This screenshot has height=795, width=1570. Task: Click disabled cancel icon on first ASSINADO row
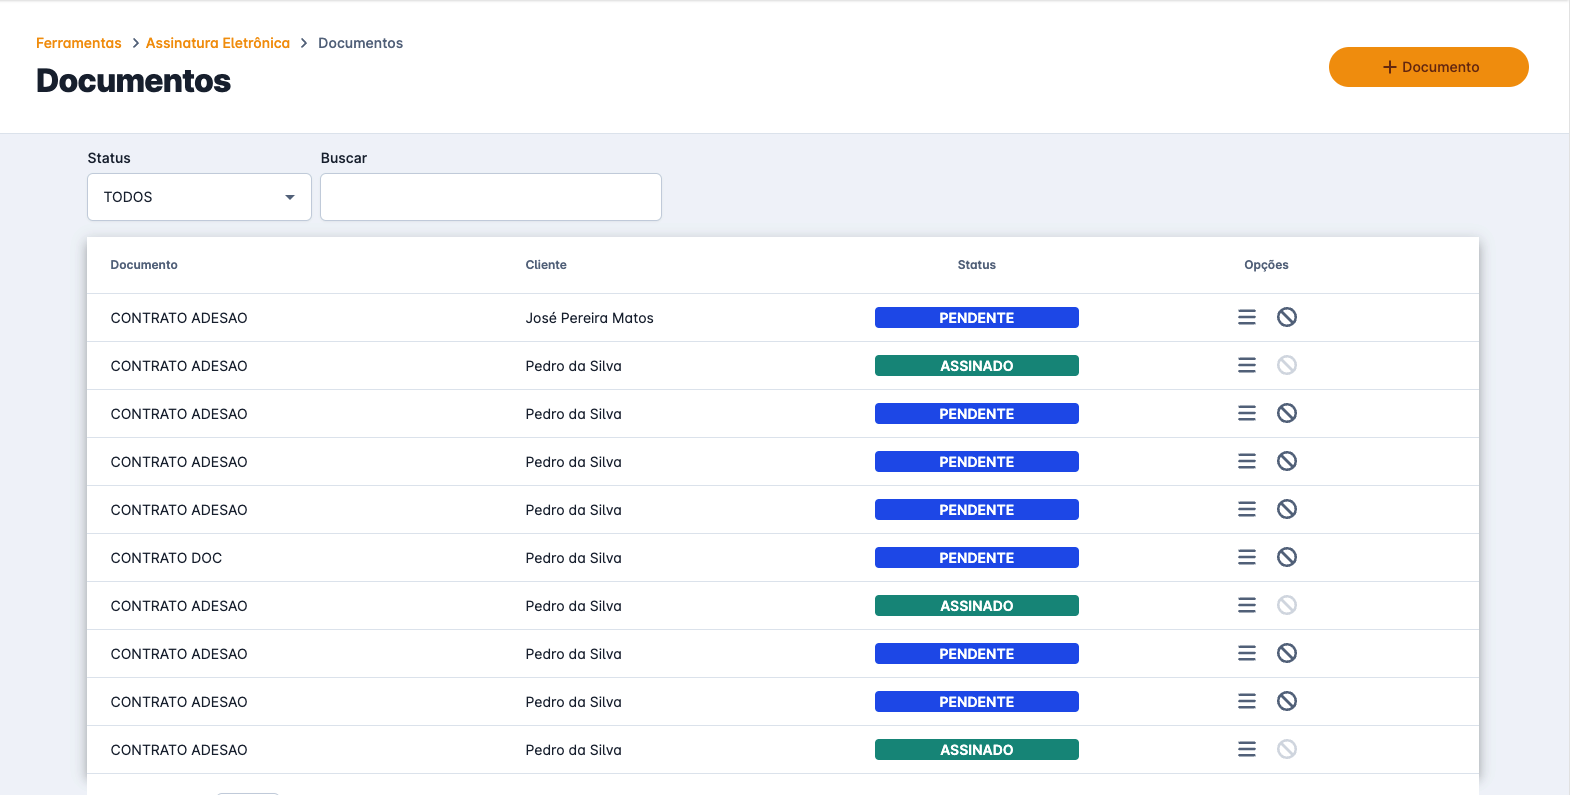[1286, 365]
